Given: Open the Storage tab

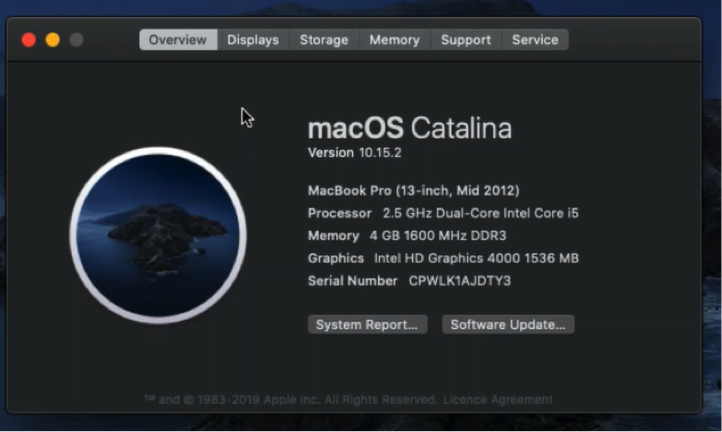Looking at the screenshot, I should coord(324,40).
